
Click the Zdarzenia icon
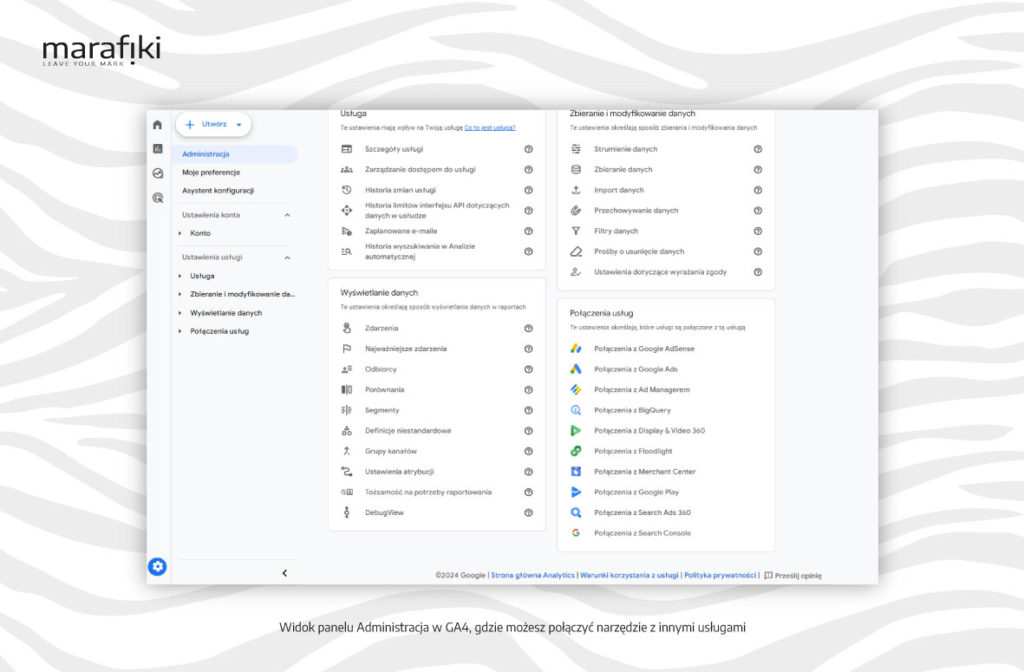point(347,328)
